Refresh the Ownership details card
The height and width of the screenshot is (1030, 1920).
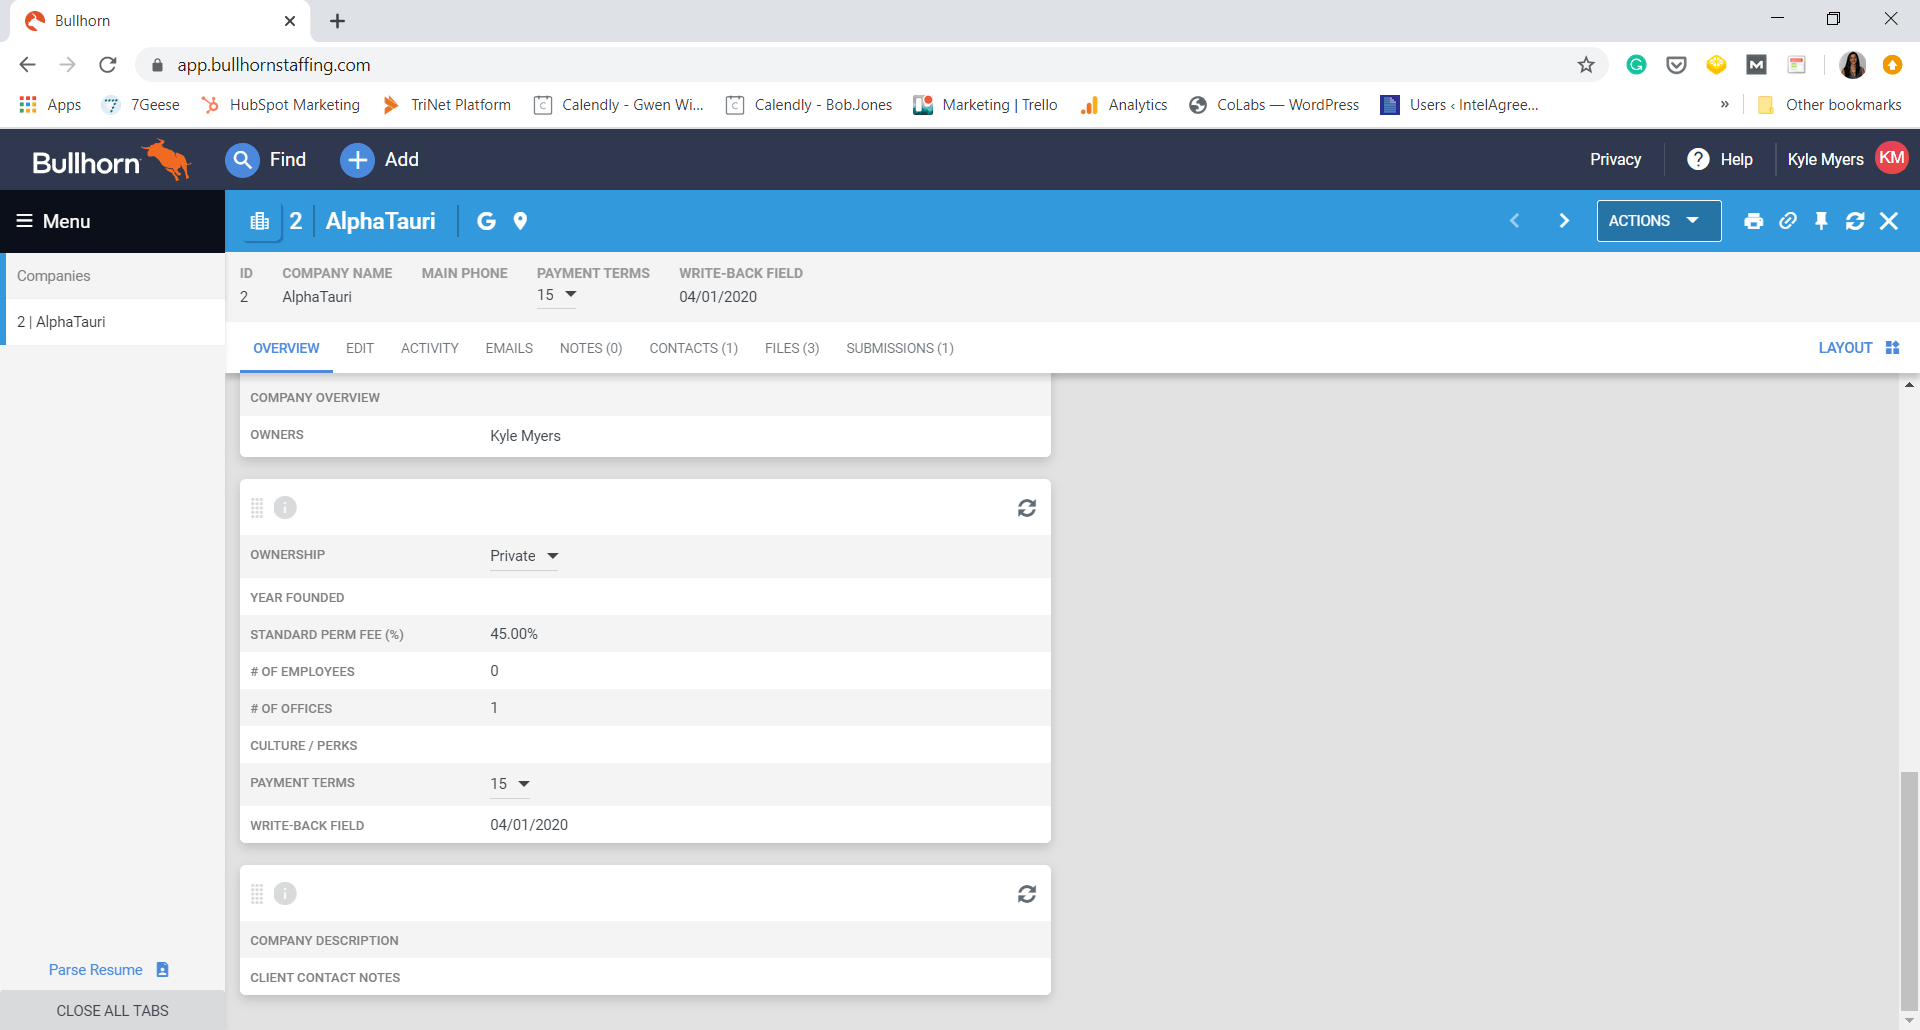1026,508
